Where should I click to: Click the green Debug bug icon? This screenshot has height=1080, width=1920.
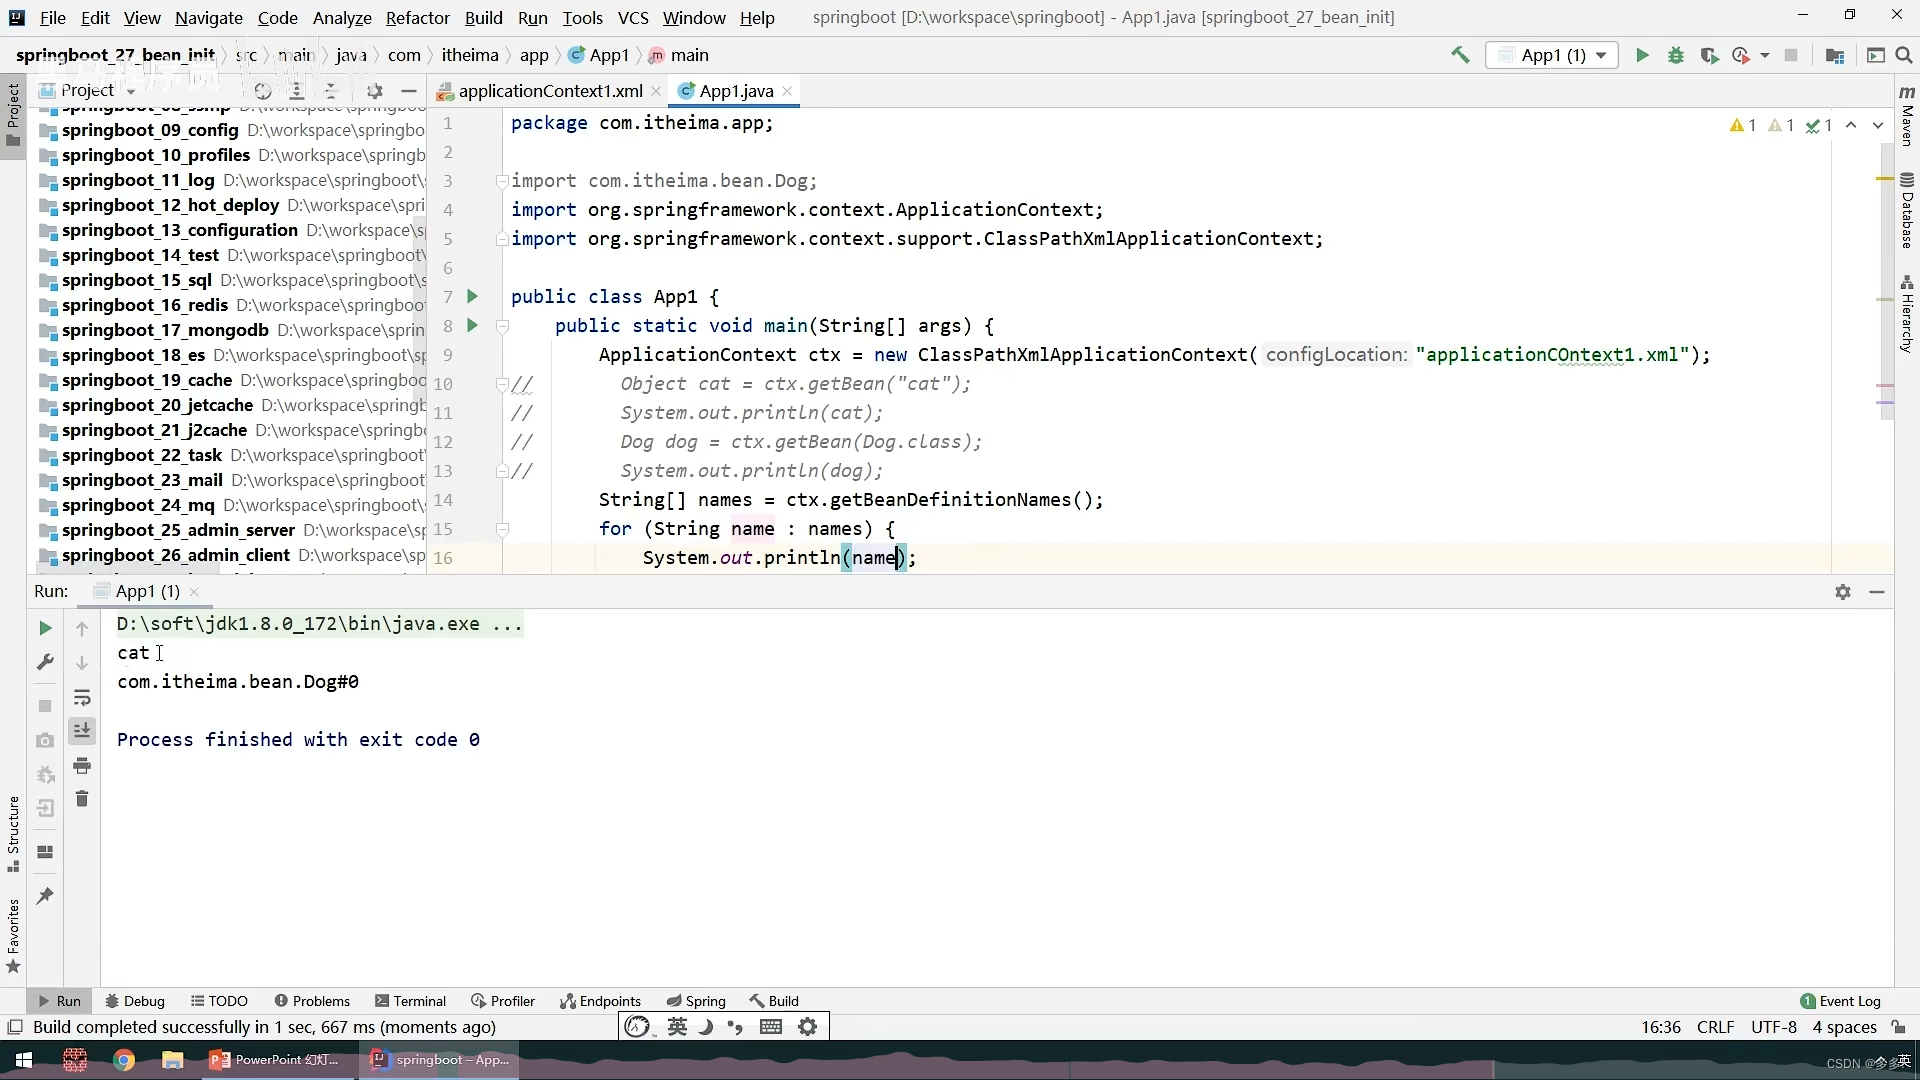(1676, 55)
